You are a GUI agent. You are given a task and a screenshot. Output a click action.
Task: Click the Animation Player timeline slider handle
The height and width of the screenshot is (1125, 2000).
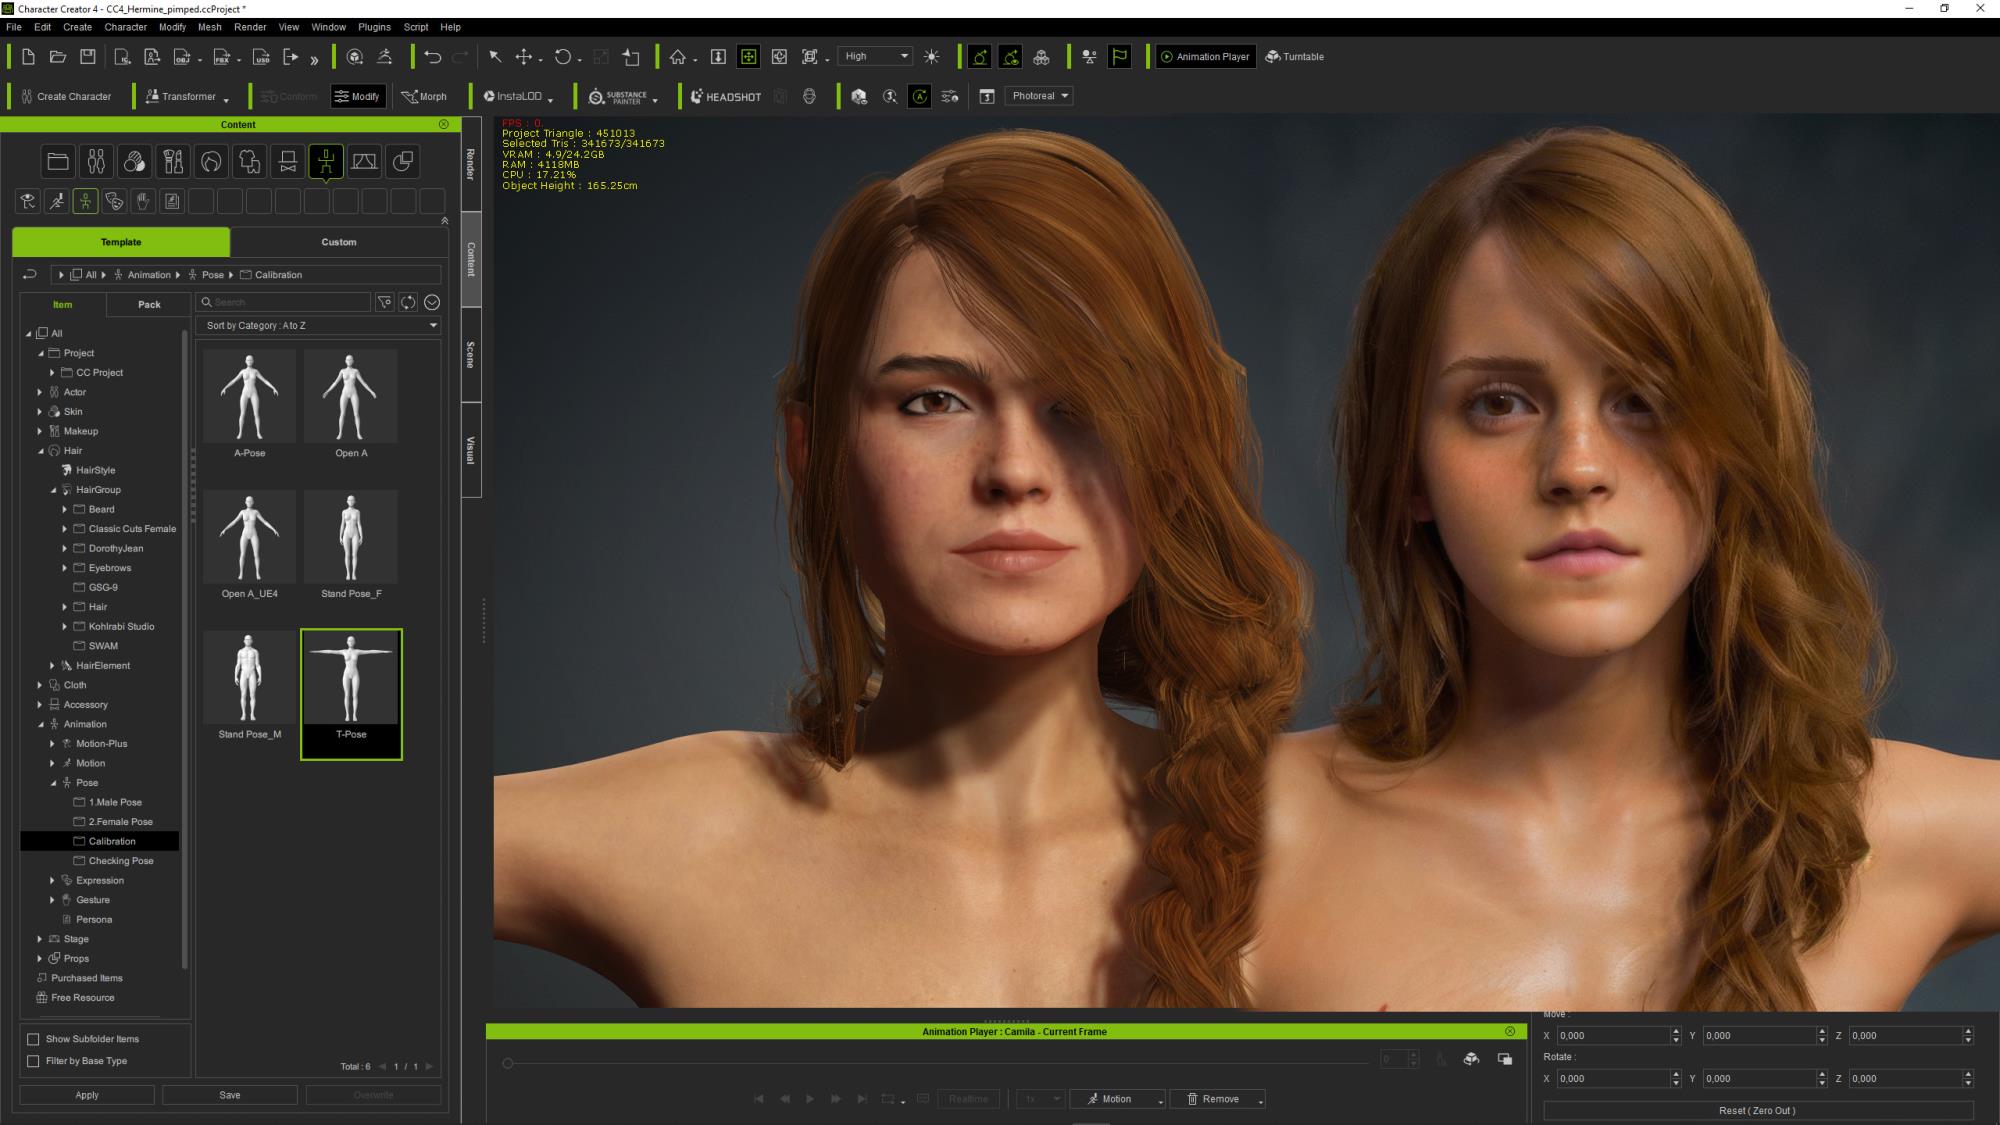tap(508, 1063)
